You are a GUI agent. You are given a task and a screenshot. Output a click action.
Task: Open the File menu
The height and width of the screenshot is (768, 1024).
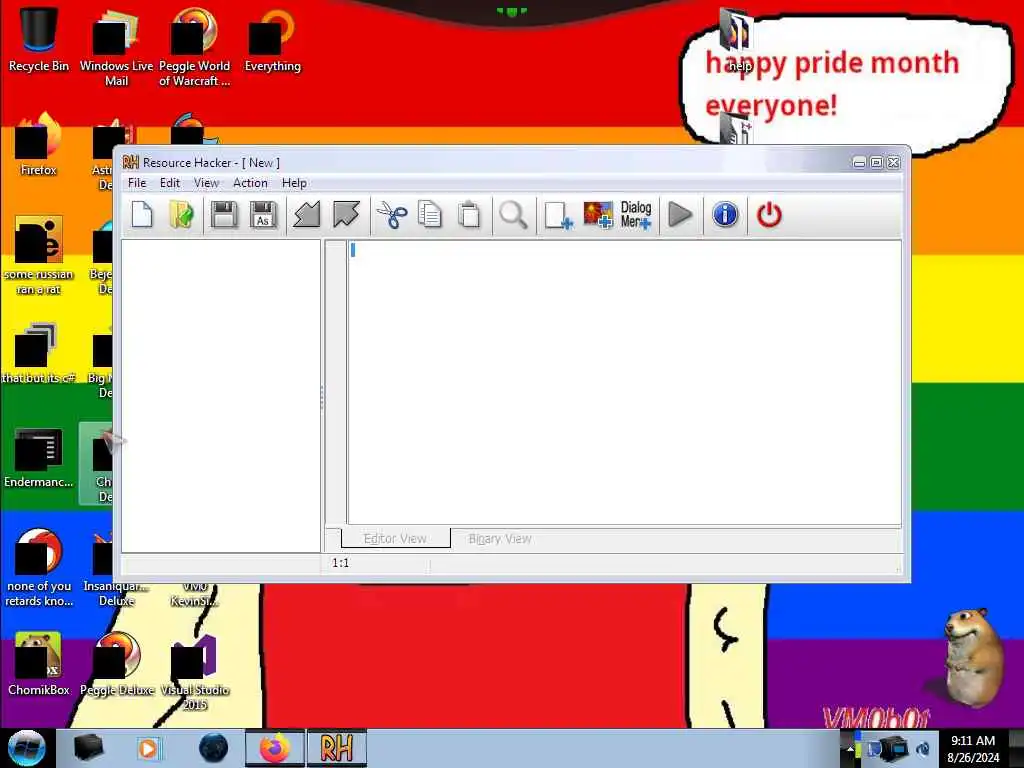[x=137, y=183]
